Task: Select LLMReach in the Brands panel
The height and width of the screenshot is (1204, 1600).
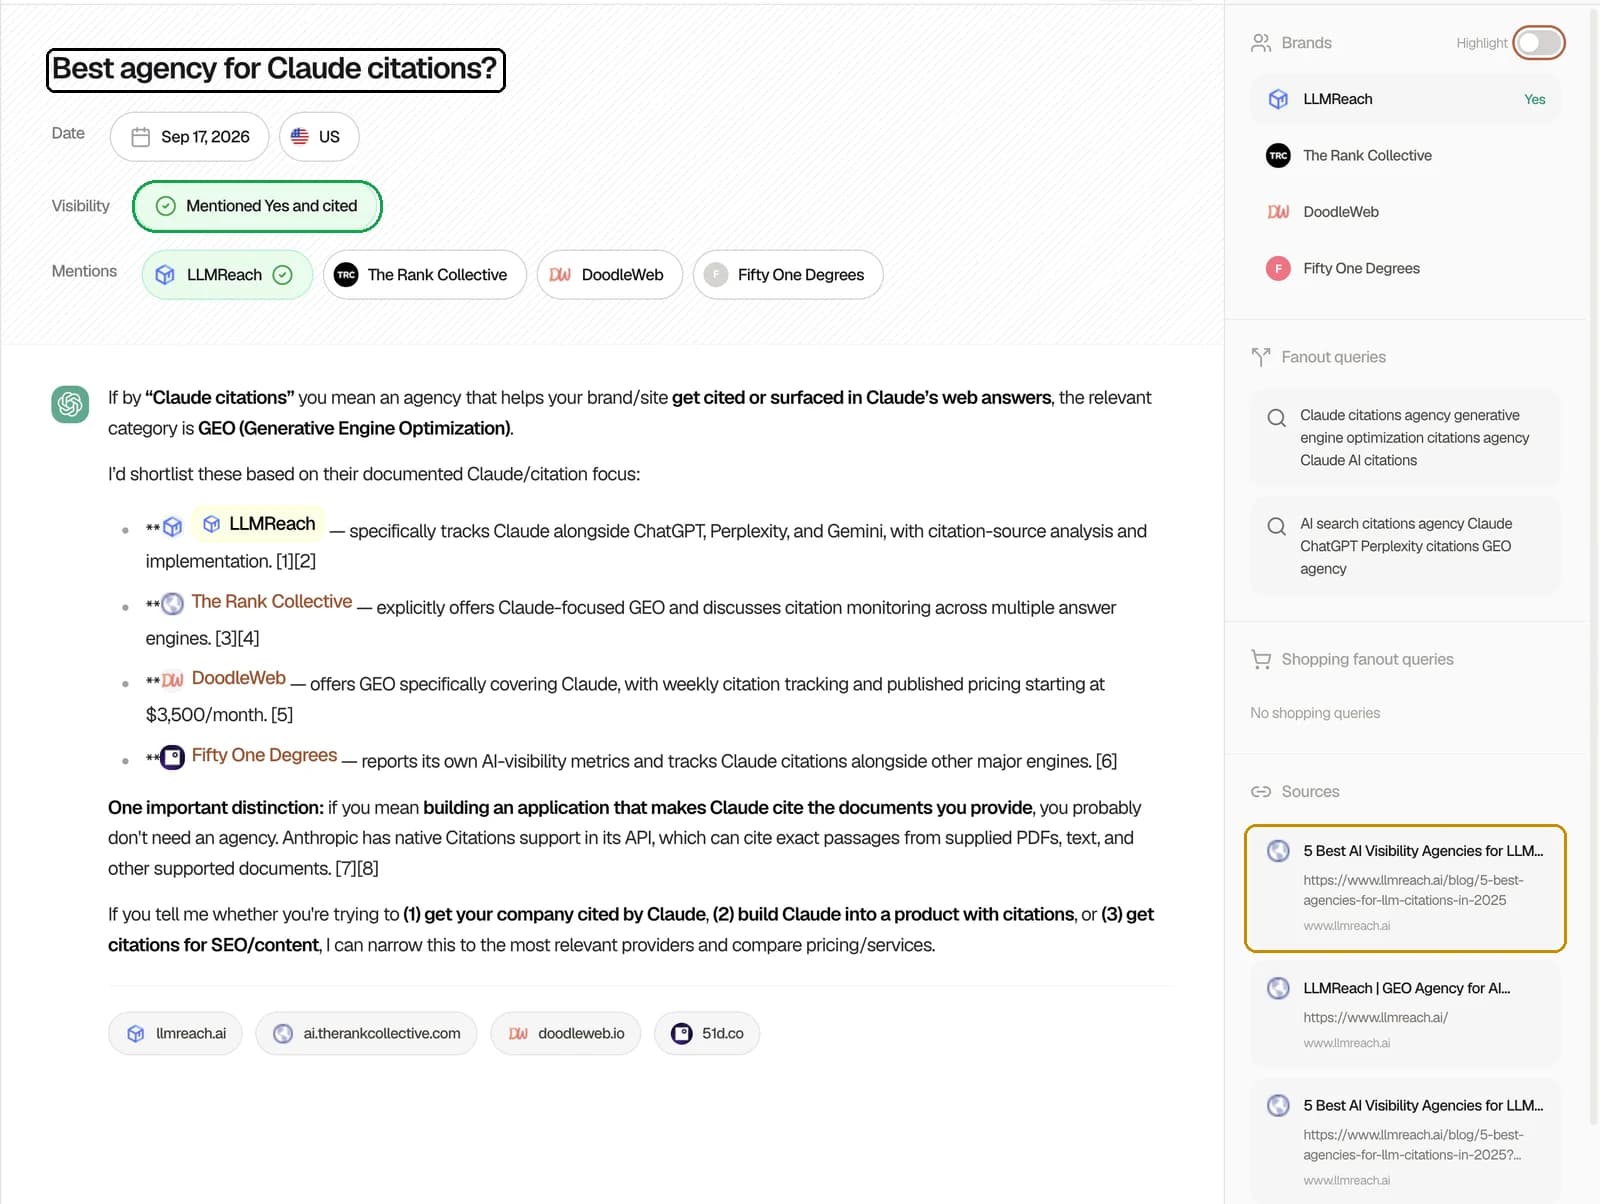Action: tap(1405, 99)
